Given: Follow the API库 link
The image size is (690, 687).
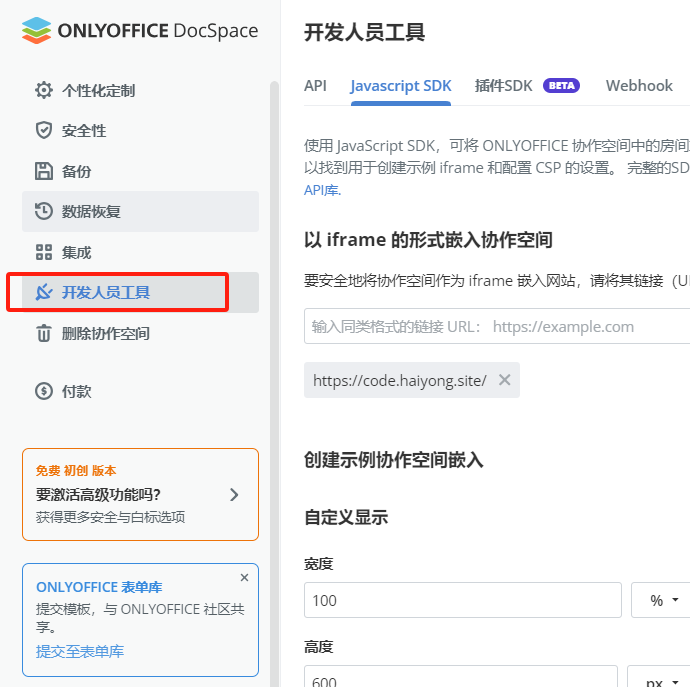Looking at the screenshot, I should coord(322,190).
